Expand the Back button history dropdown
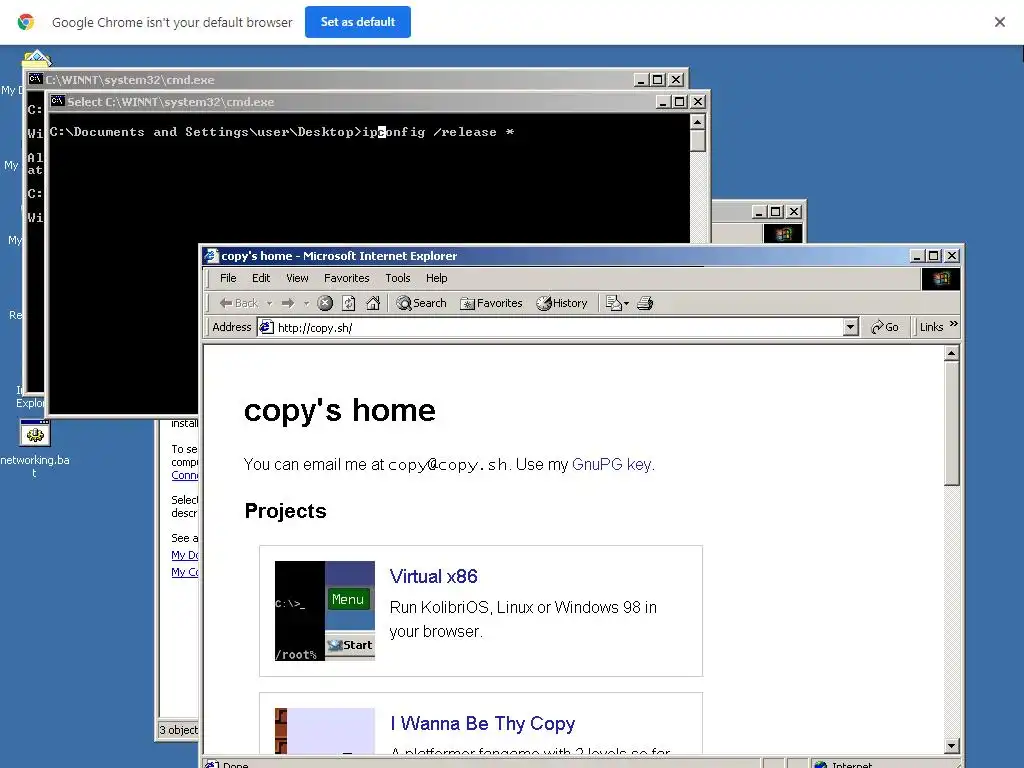 click(x=269, y=304)
